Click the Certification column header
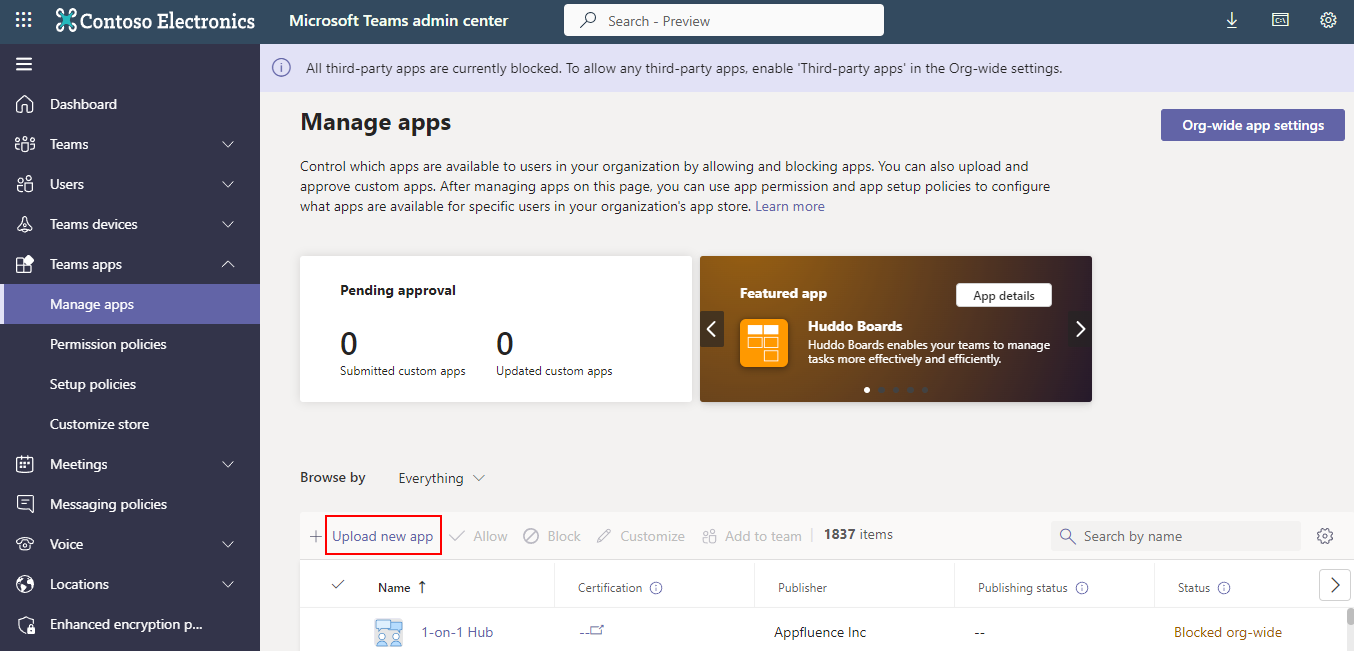Image resolution: width=1354 pixels, height=651 pixels. [x=610, y=588]
